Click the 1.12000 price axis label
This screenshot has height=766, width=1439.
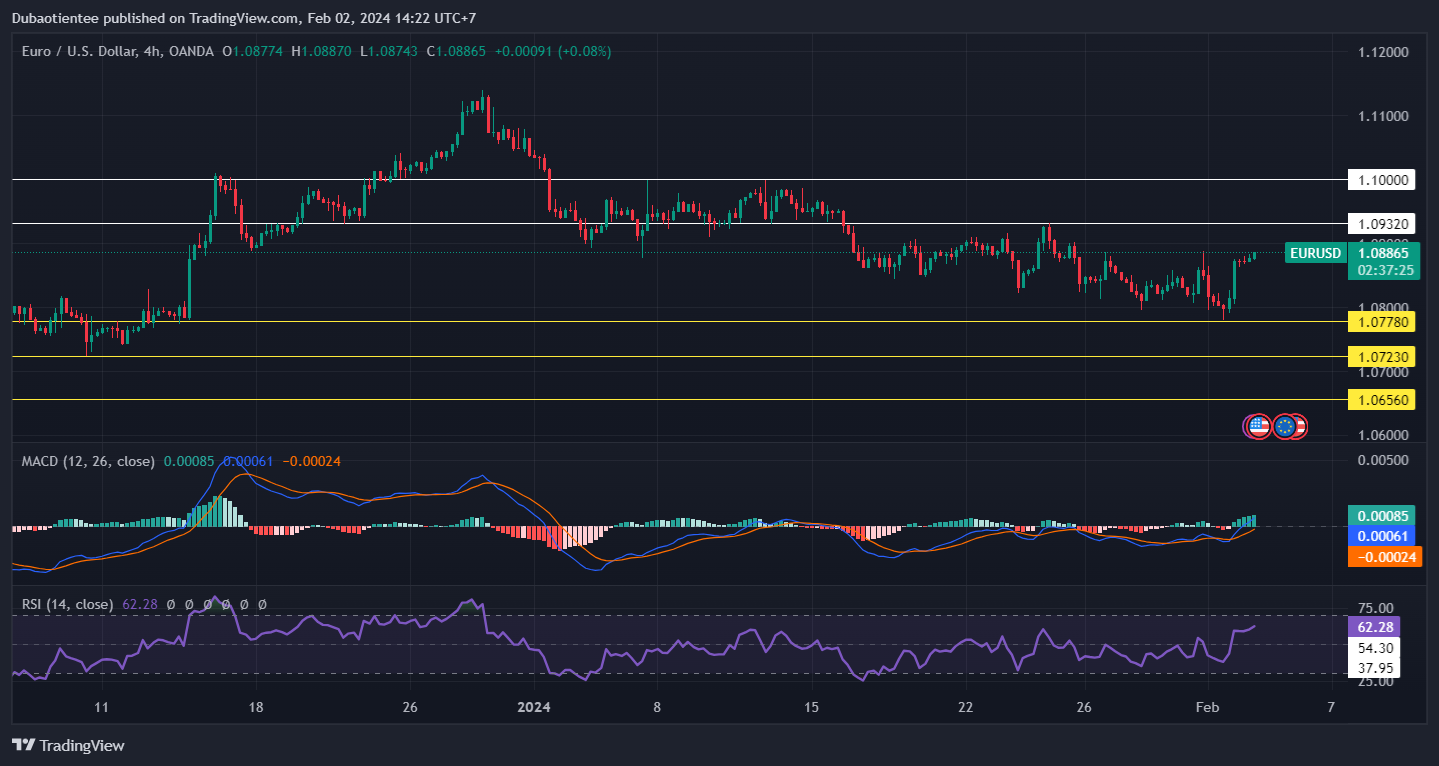(1382, 52)
